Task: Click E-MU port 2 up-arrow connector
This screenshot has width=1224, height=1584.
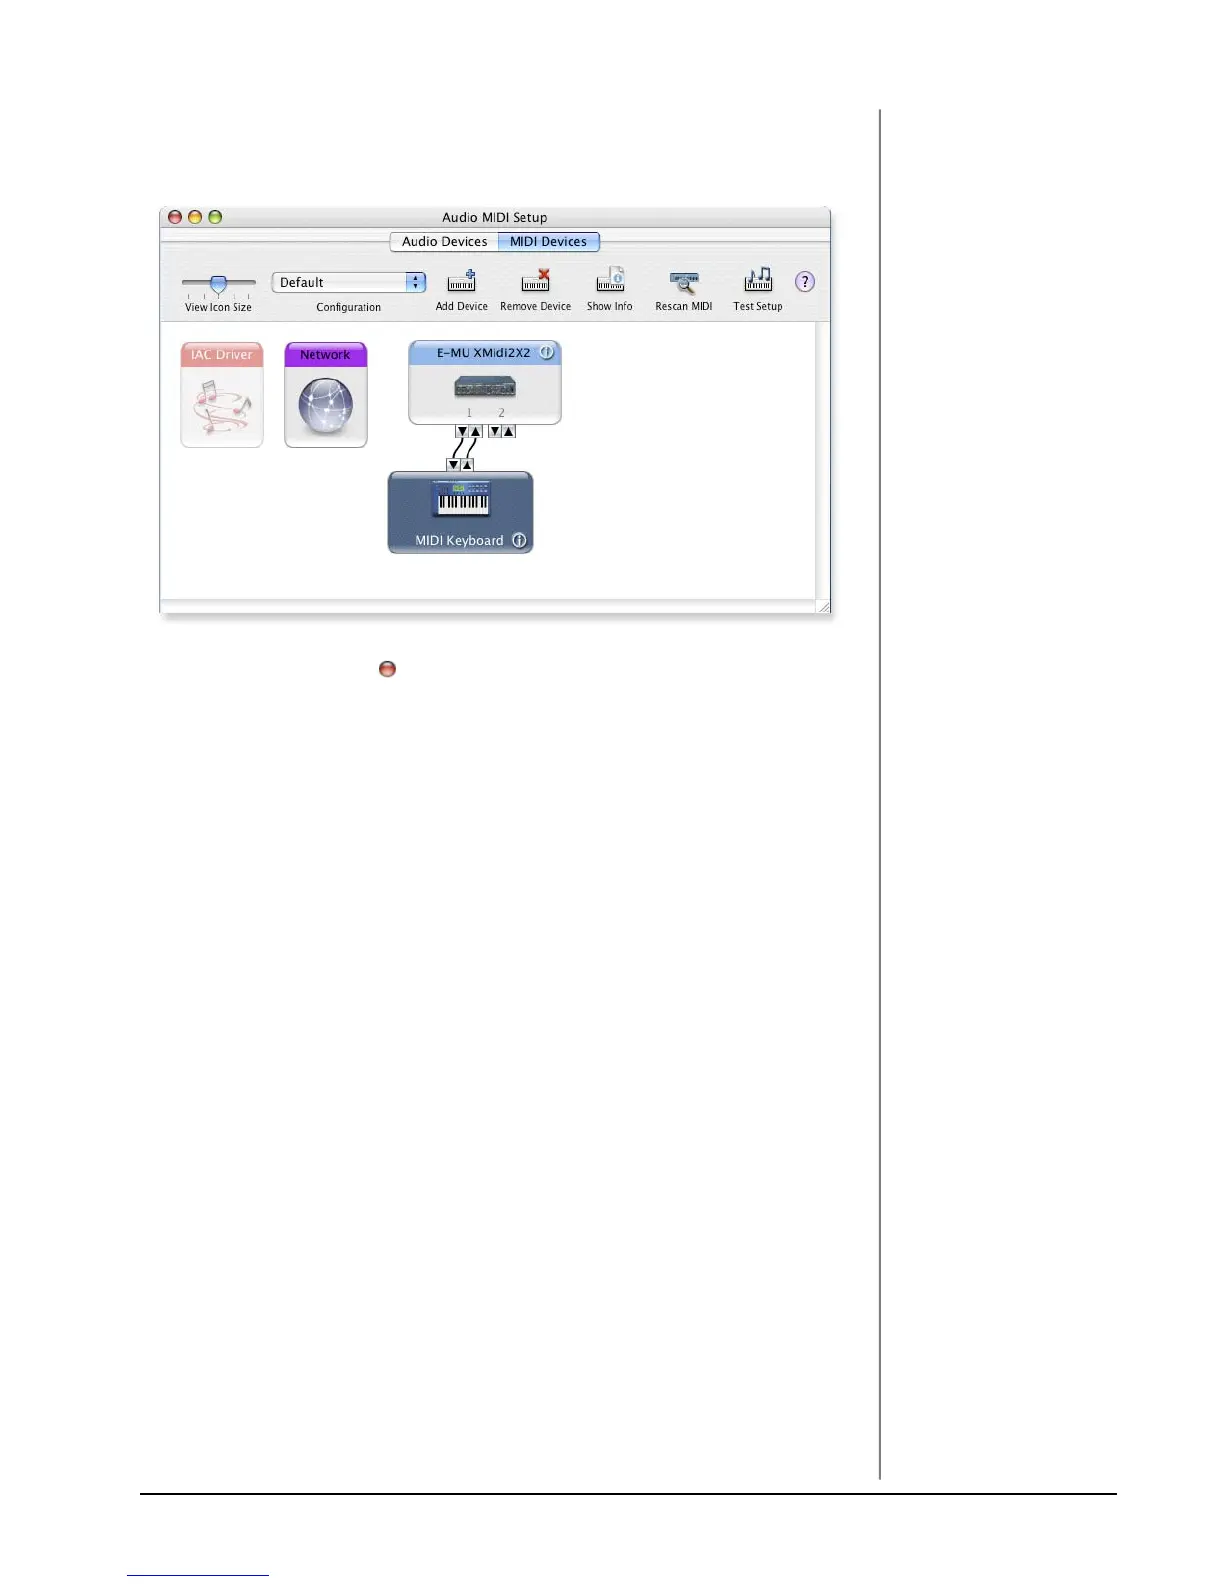Action: pyautogui.click(x=509, y=432)
